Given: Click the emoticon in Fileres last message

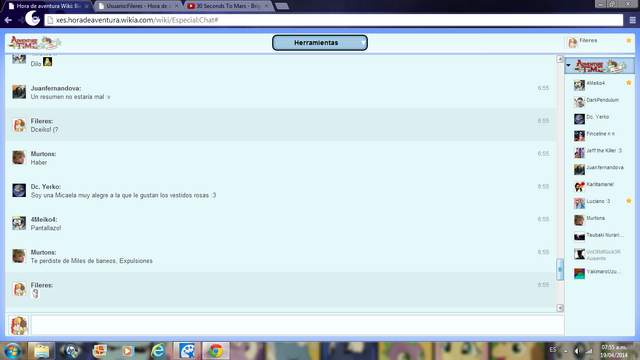Looking at the screenshot, I should click(x=35, y=293).
